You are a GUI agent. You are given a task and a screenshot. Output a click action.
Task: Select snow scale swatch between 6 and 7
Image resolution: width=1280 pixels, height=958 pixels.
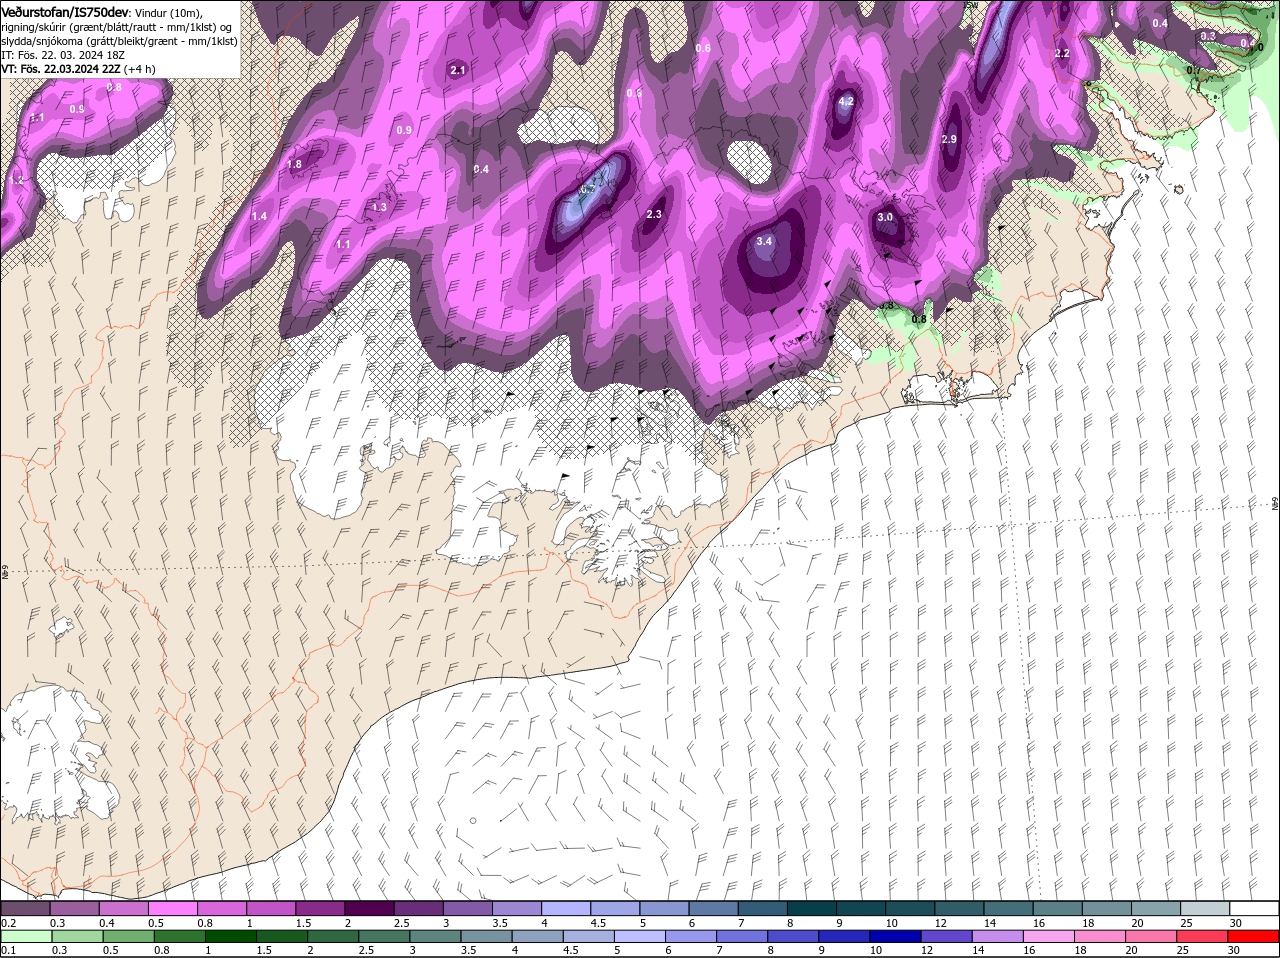(x=714, y=908)
